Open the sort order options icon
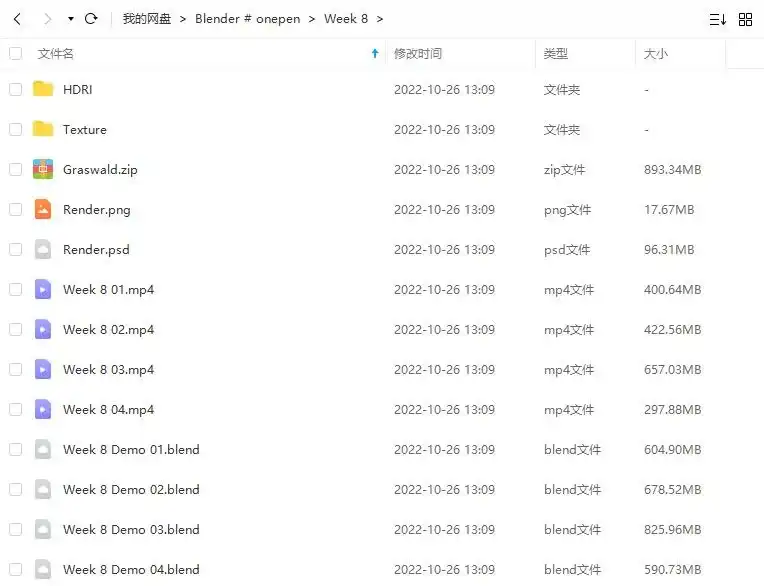764x586 pixels. (x=717, y=19)
